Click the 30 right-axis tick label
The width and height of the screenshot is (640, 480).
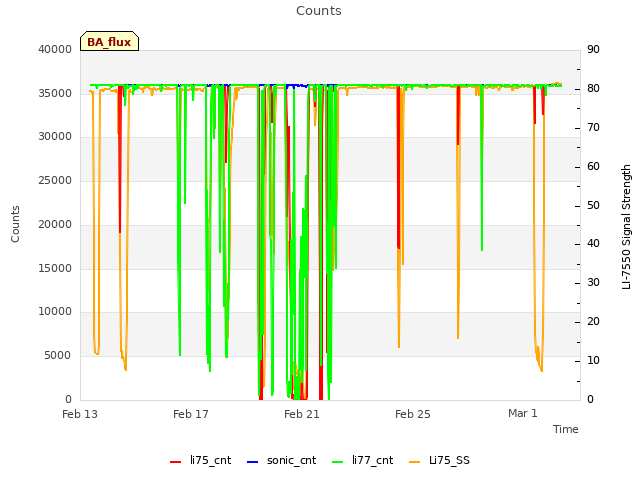pyautogui.click(x=593, y=282)
